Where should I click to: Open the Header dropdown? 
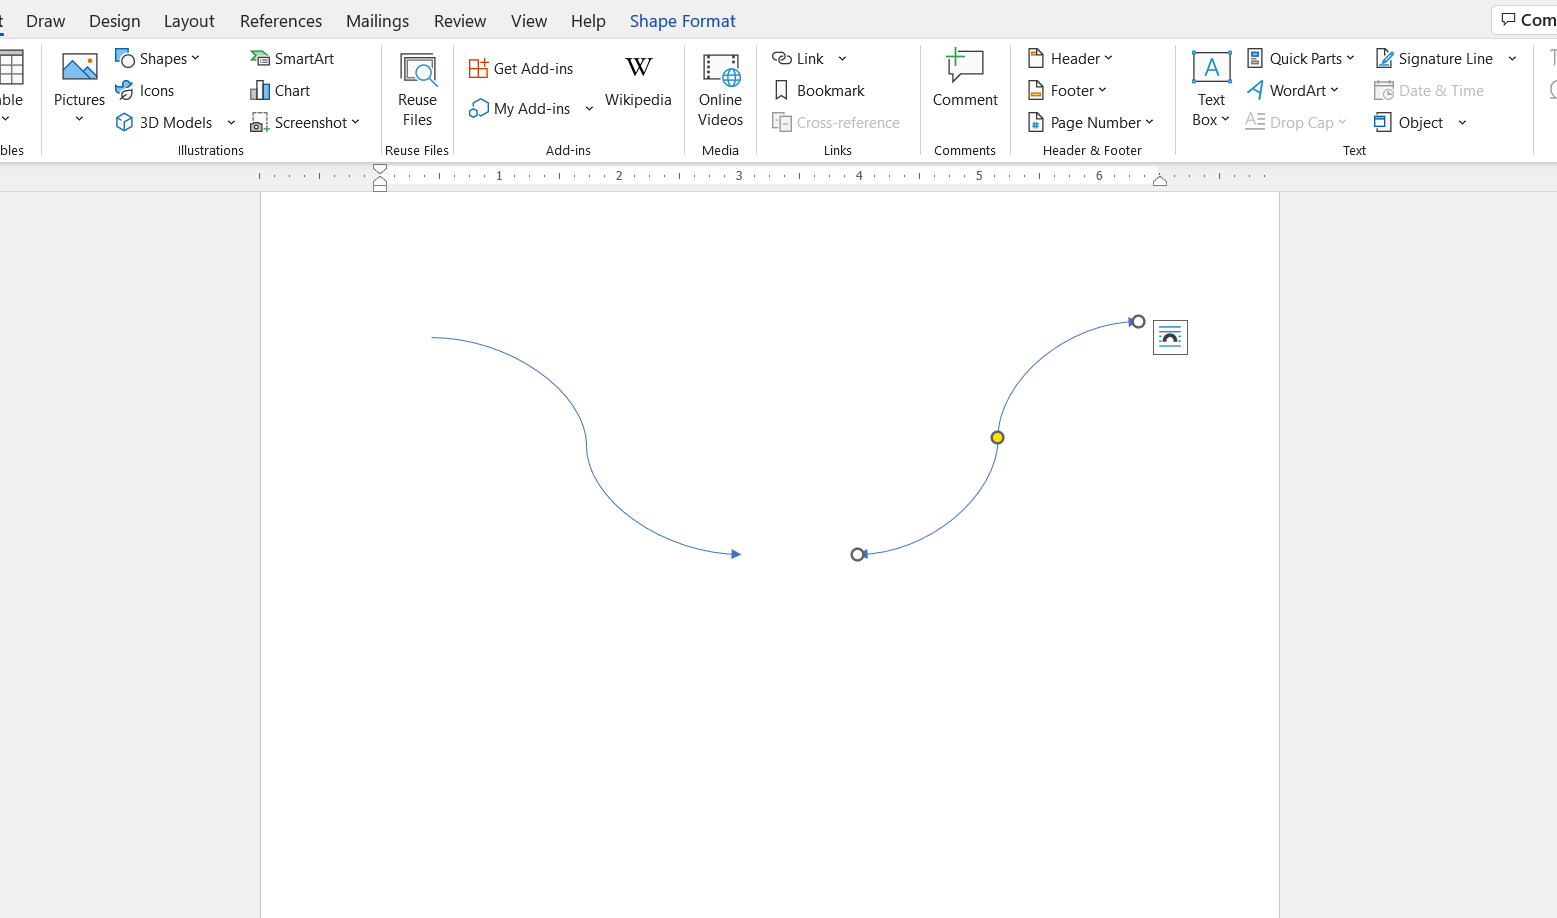1070,58
